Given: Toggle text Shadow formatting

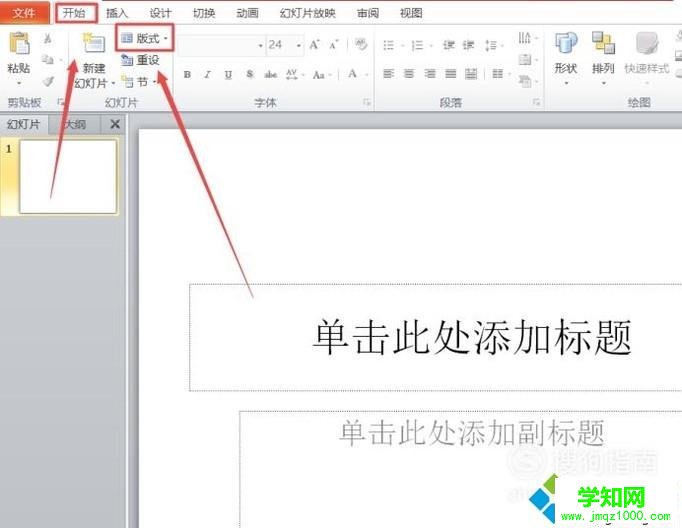Looking at the screenshot, I should [x=249, y=74].
